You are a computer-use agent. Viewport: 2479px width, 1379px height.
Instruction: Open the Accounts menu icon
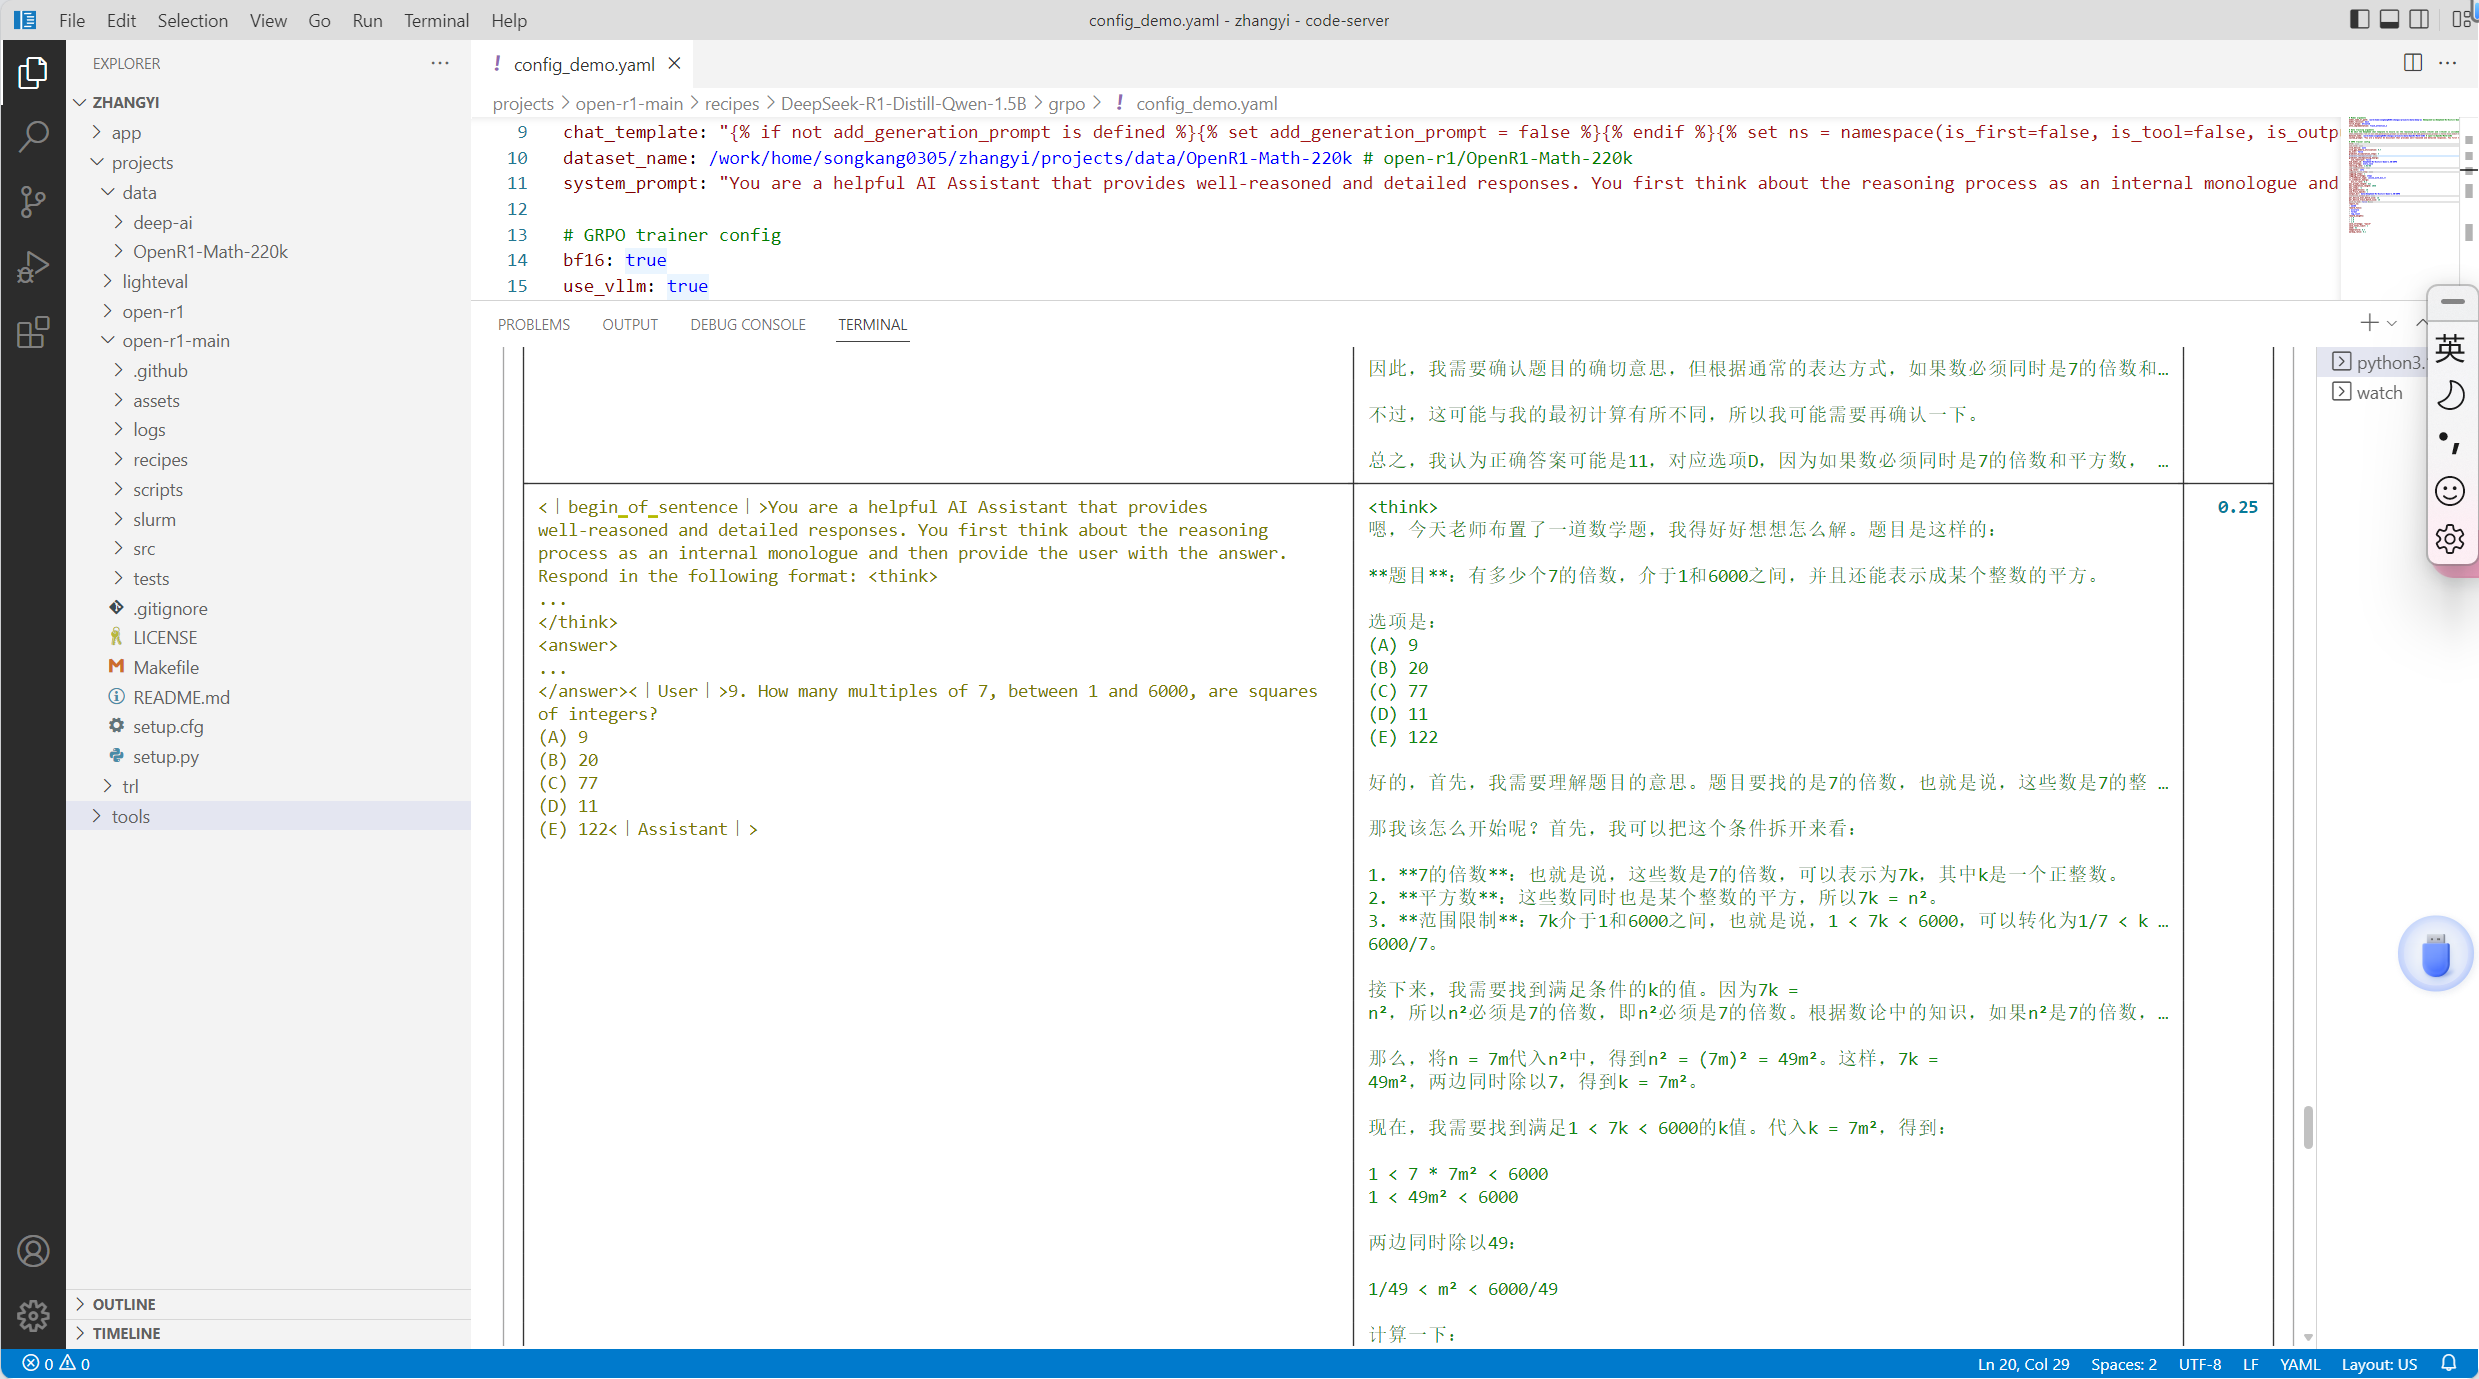coord(33,1251)
